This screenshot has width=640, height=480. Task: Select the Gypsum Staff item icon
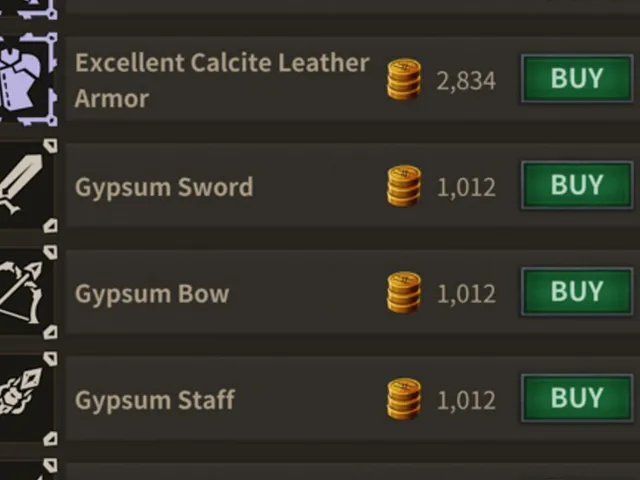click(x=28, y=399)
